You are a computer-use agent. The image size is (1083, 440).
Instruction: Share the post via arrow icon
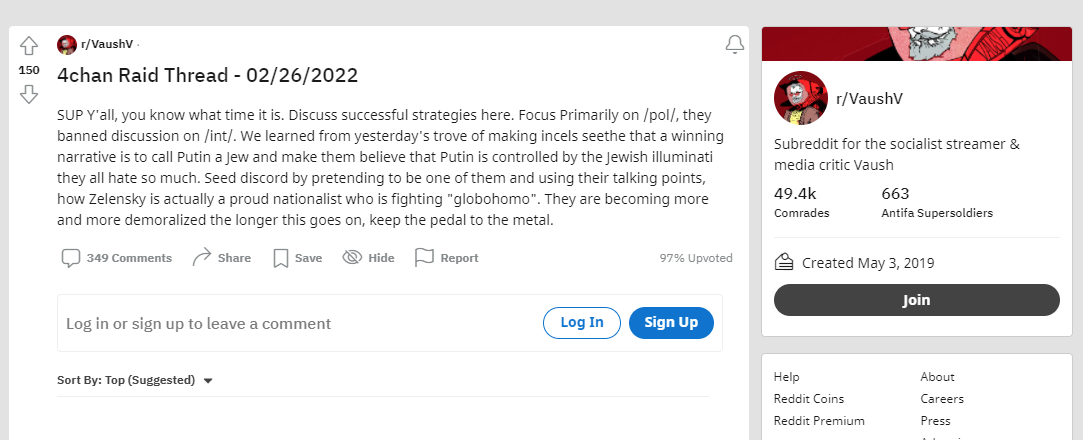202,258
